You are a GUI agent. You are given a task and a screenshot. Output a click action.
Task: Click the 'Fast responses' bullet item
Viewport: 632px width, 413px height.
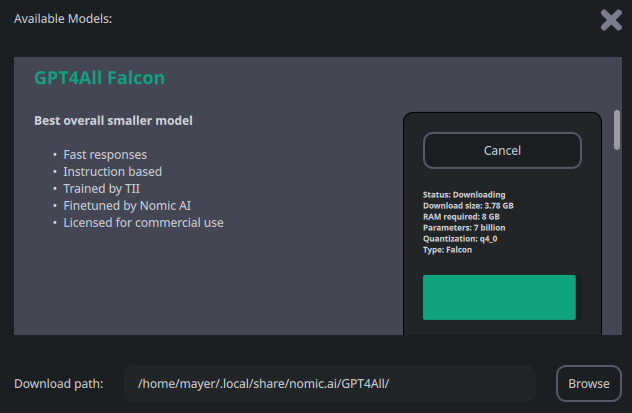(105, 155)
